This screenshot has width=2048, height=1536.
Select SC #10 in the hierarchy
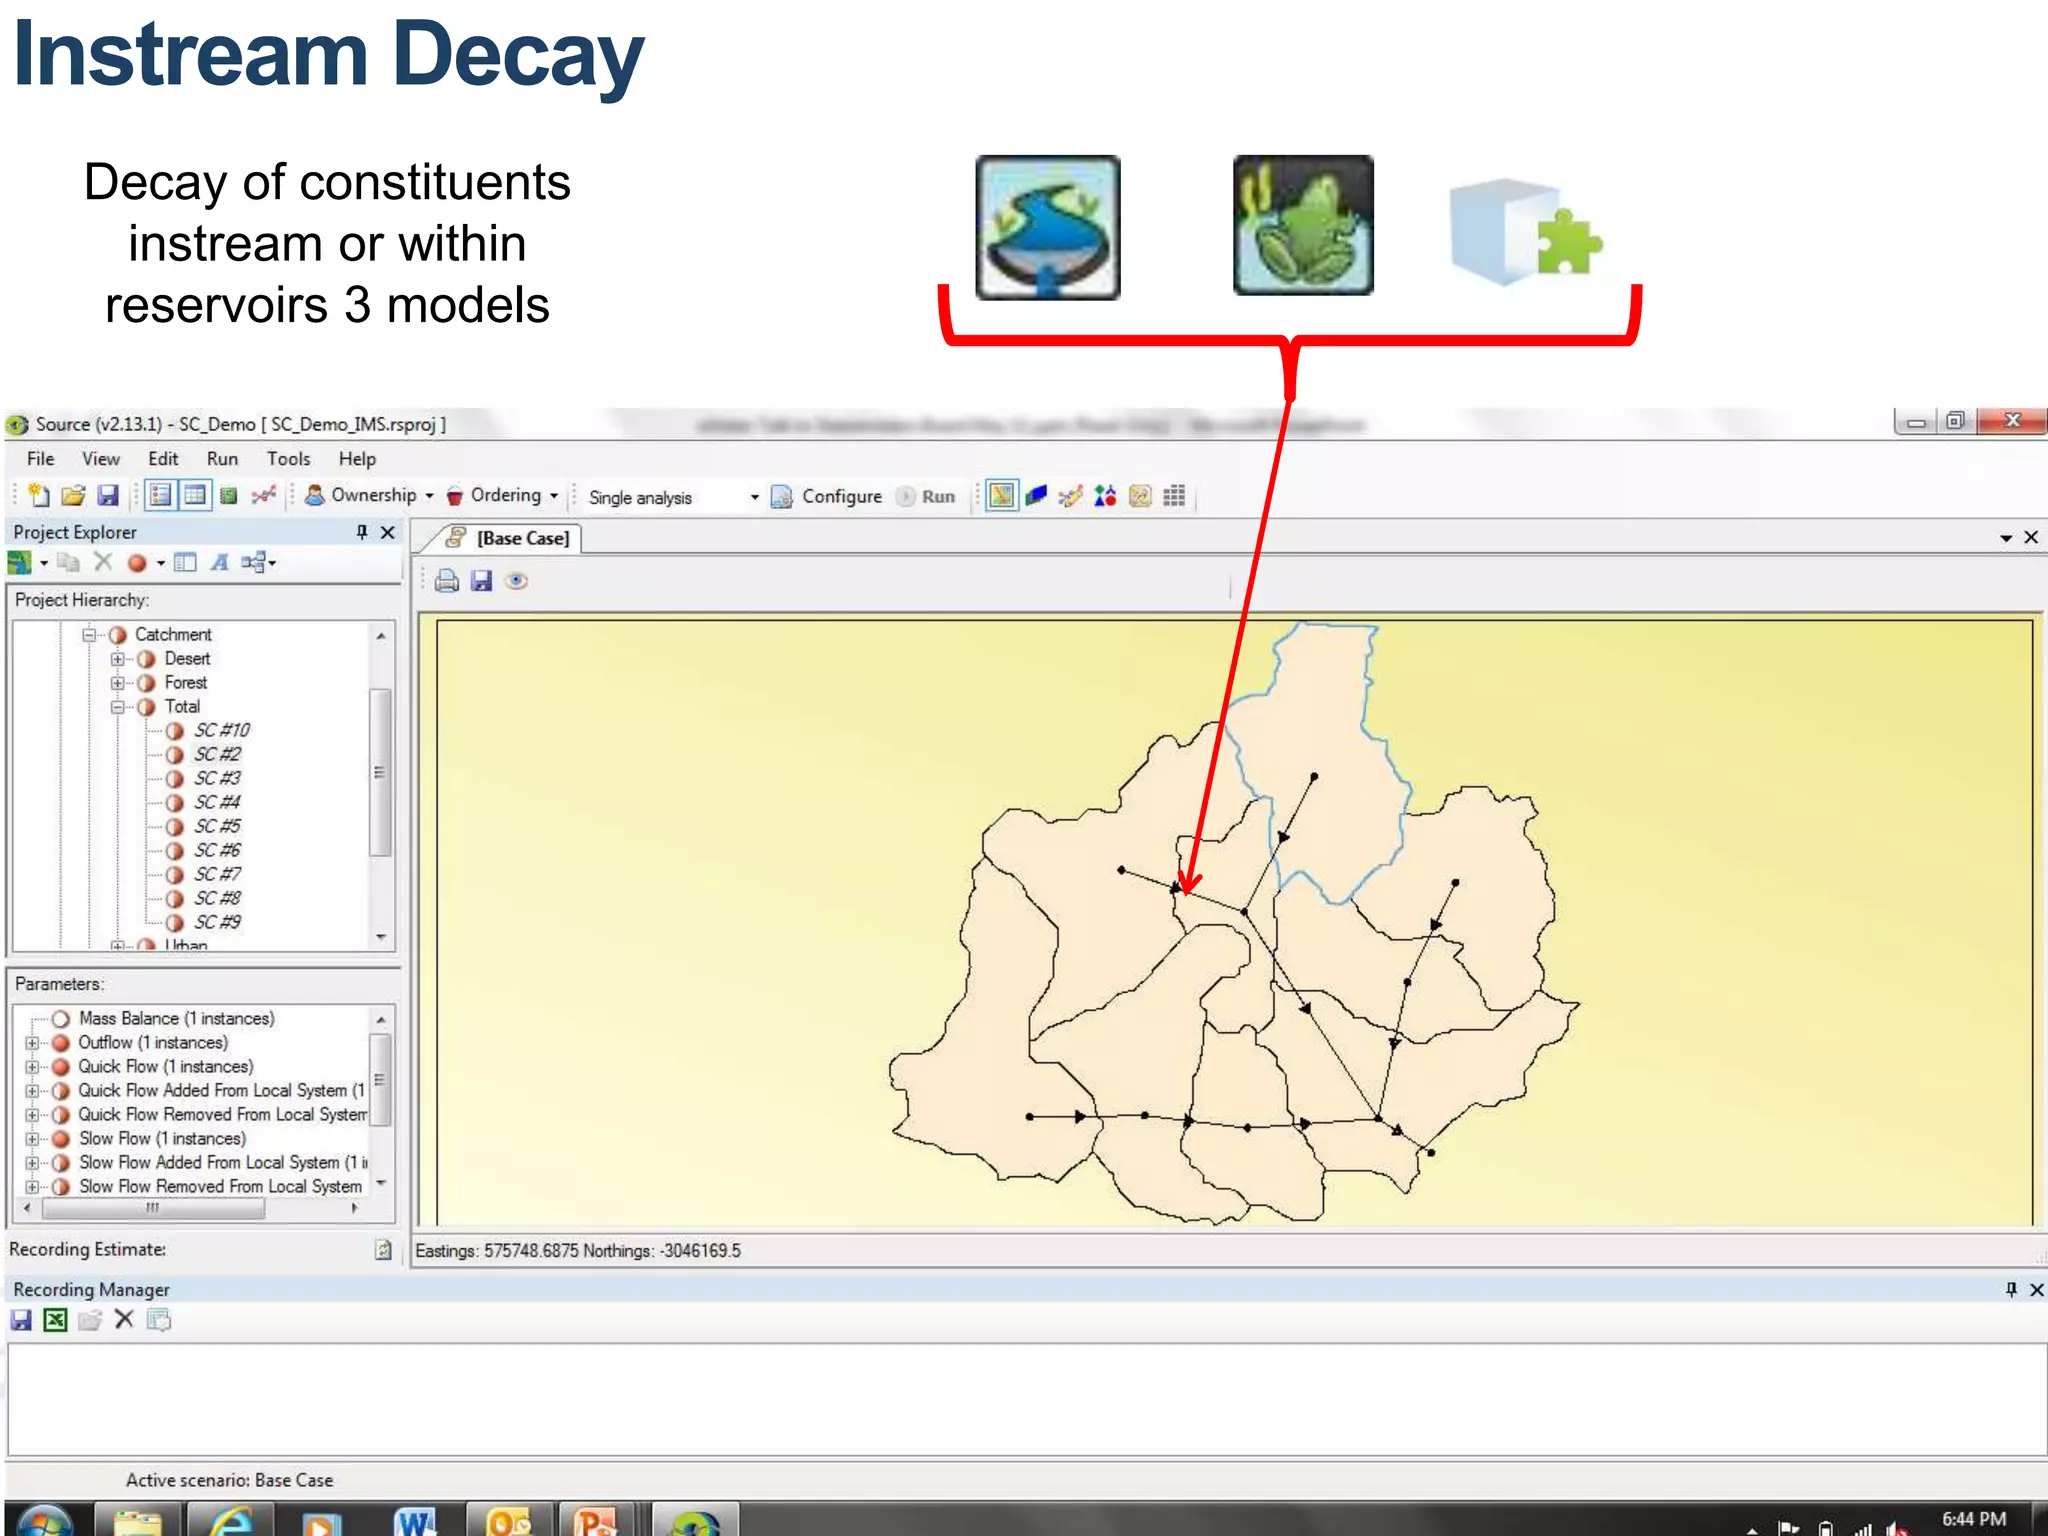click(222, 731)
